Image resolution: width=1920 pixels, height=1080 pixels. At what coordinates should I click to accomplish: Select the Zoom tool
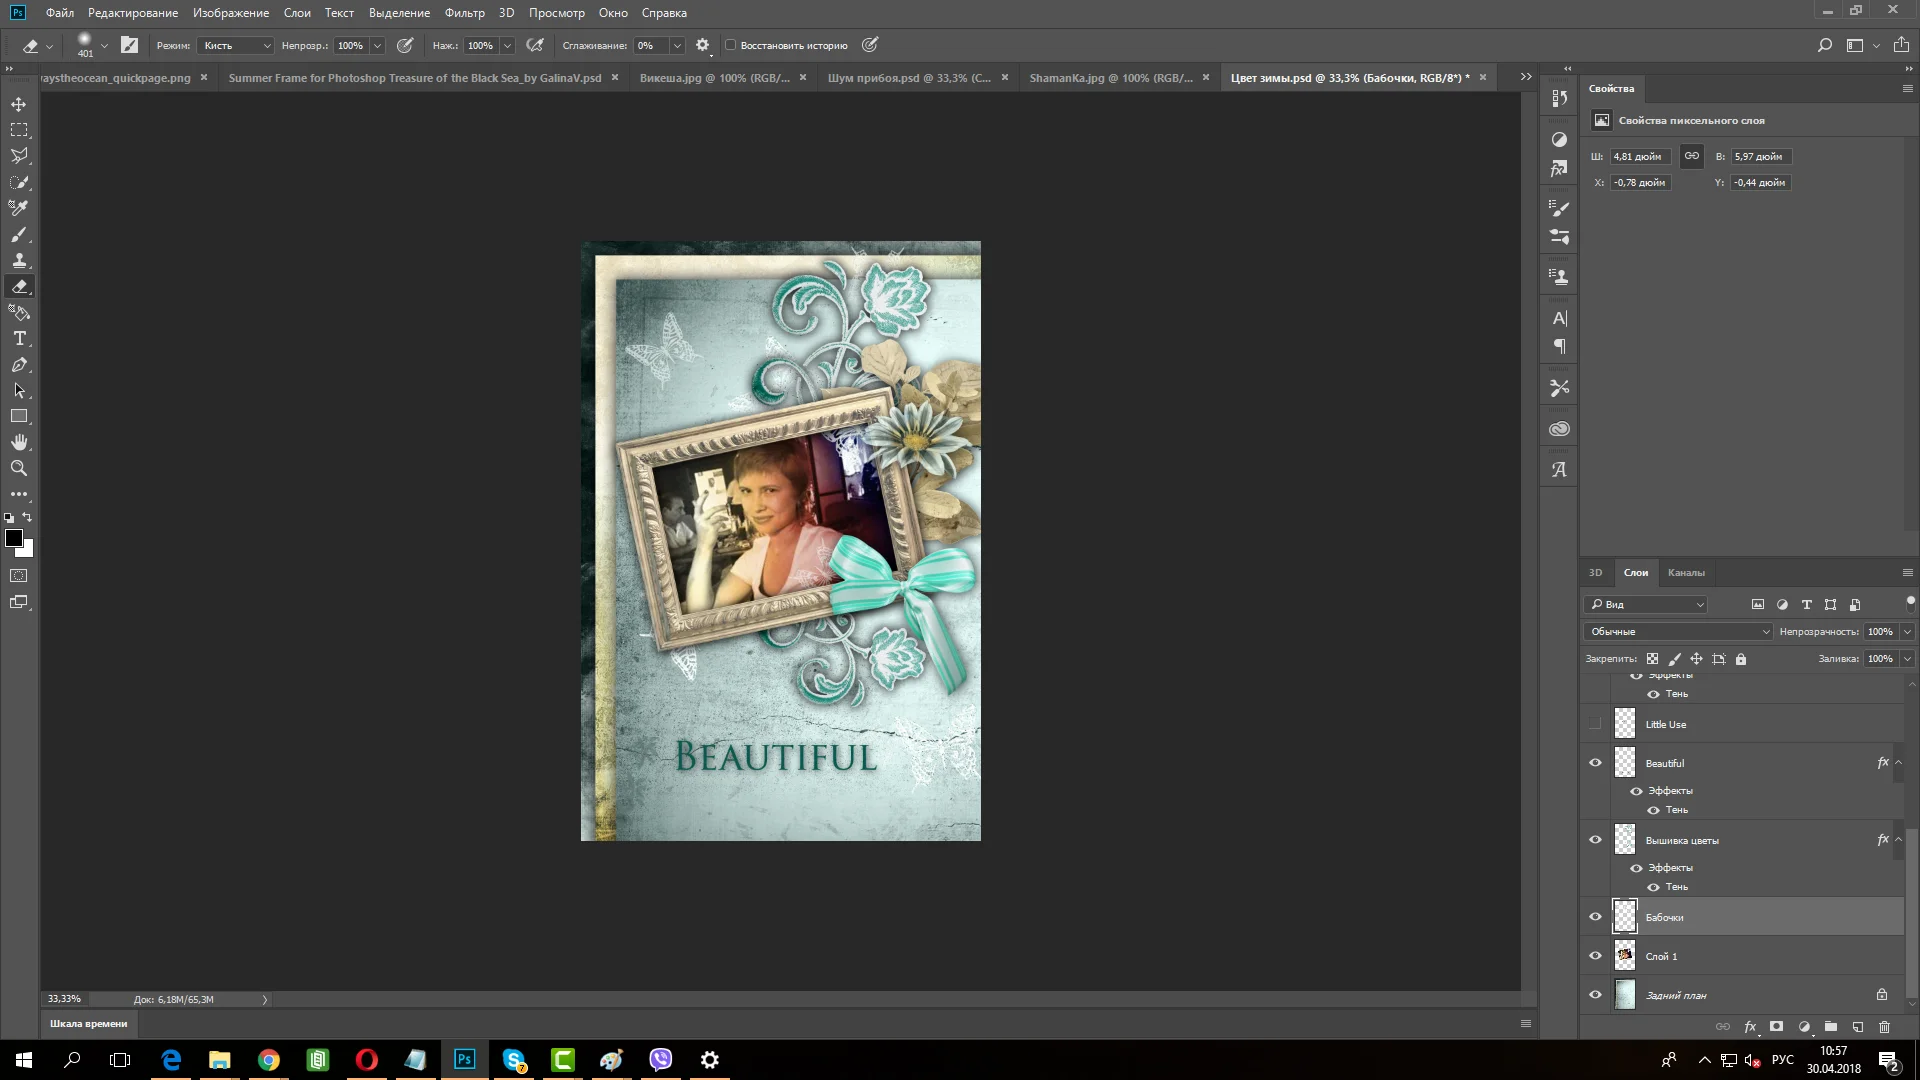pyautogui.click(x=19, y=468)
